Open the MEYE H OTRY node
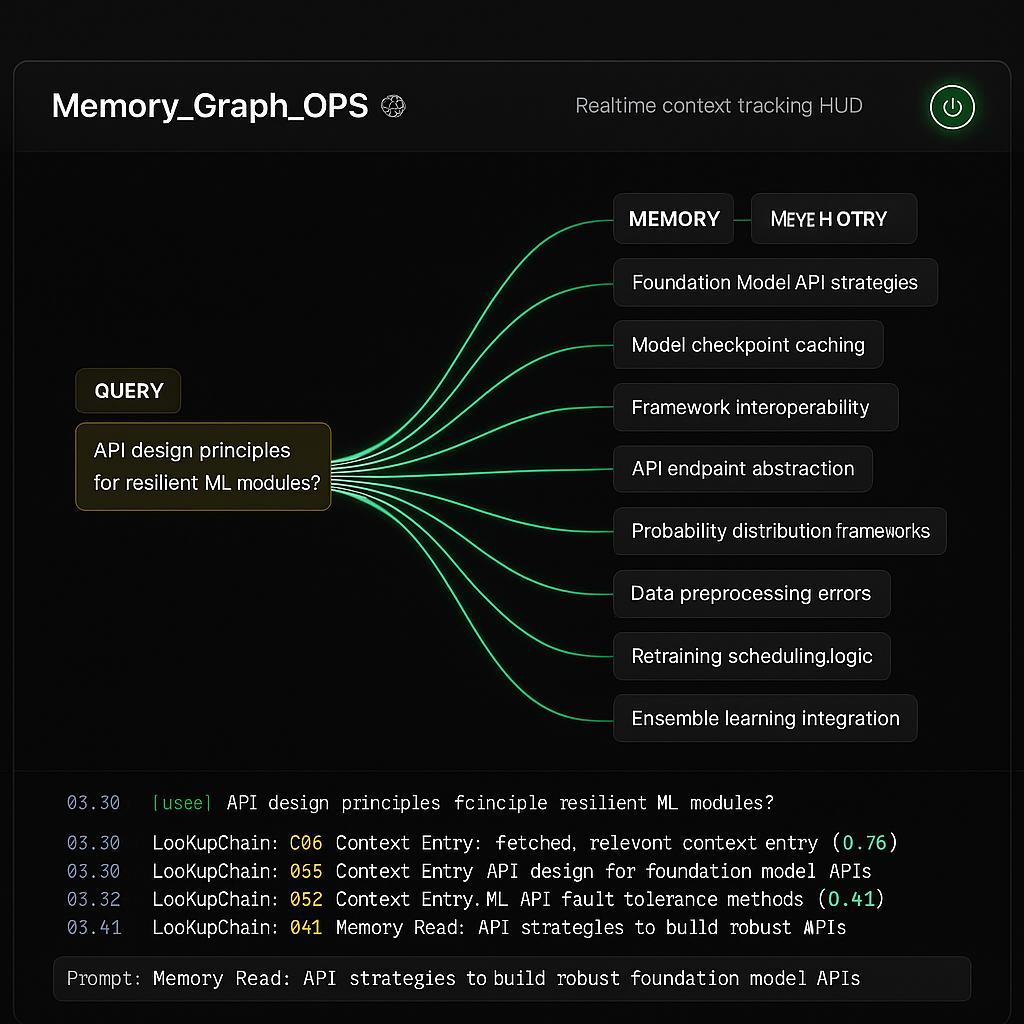This screenshot has width=1024, height=1024. 834,219
